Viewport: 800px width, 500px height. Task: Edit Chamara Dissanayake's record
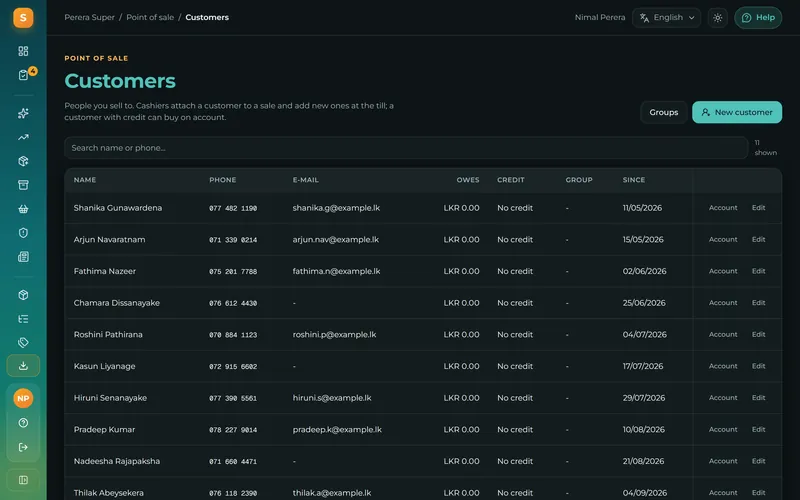point(759,303)
